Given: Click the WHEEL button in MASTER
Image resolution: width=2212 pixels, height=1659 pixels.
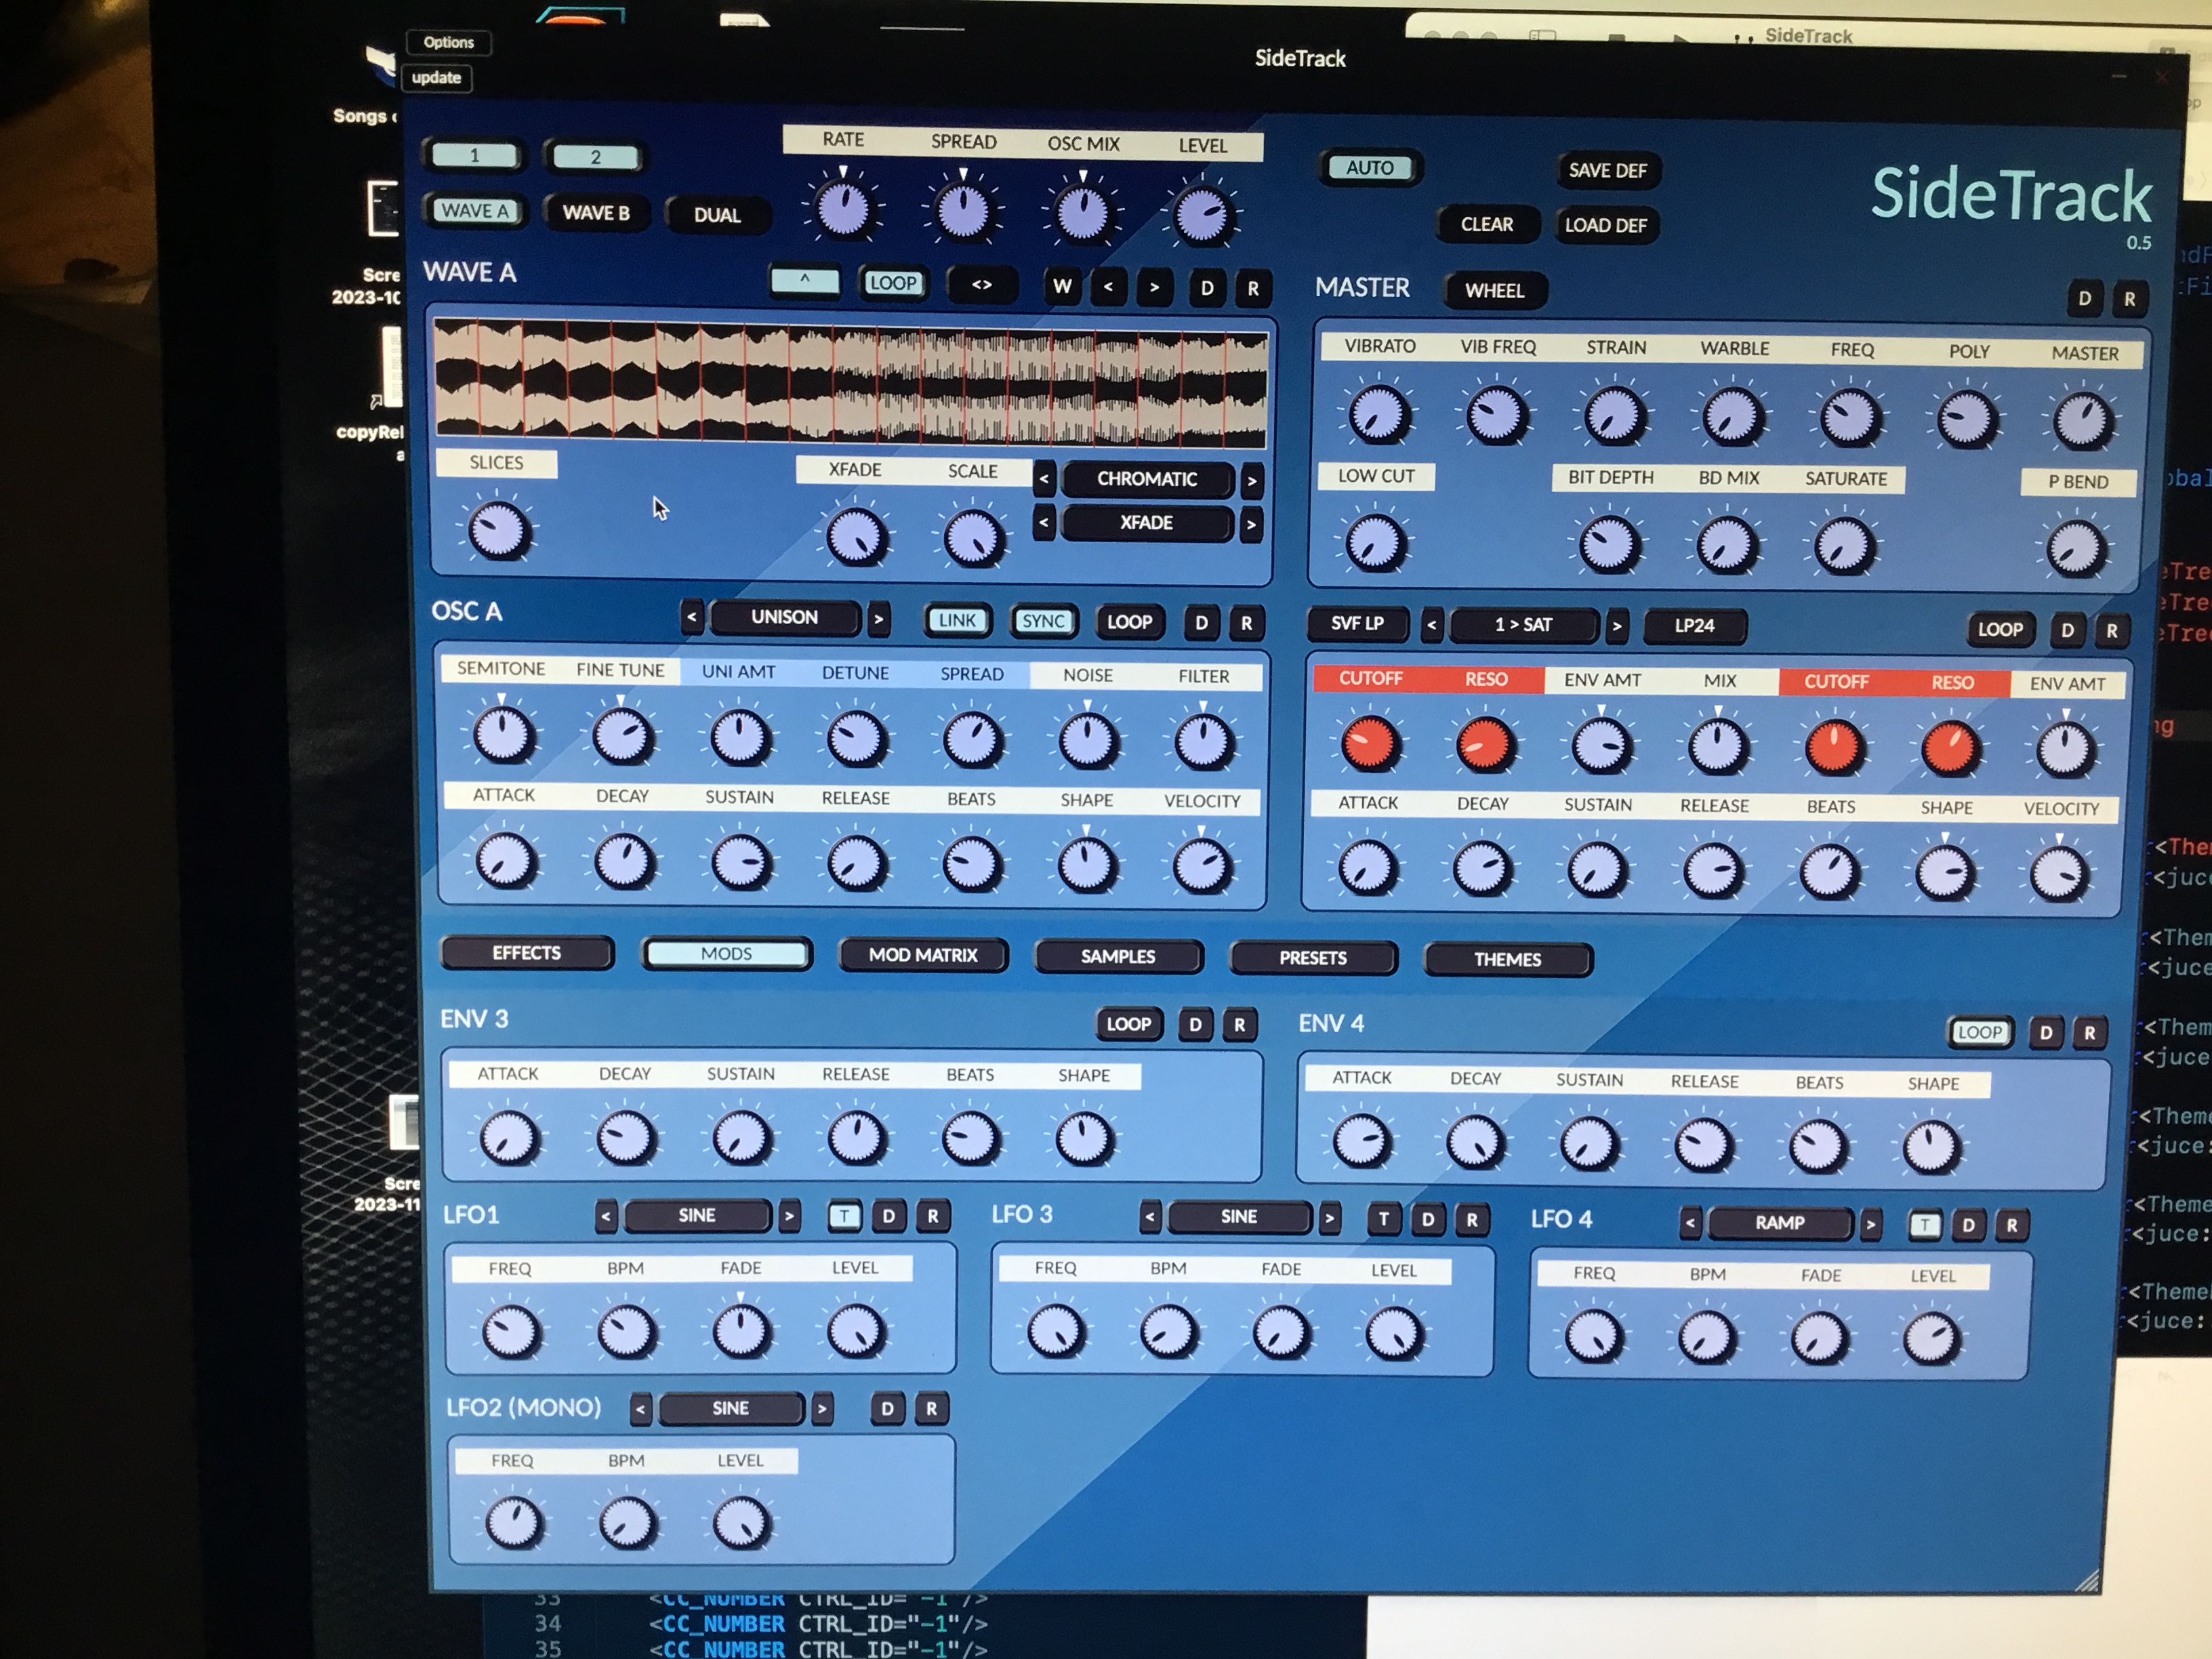Looking at the screenshot, I should tap(1496, 291).
